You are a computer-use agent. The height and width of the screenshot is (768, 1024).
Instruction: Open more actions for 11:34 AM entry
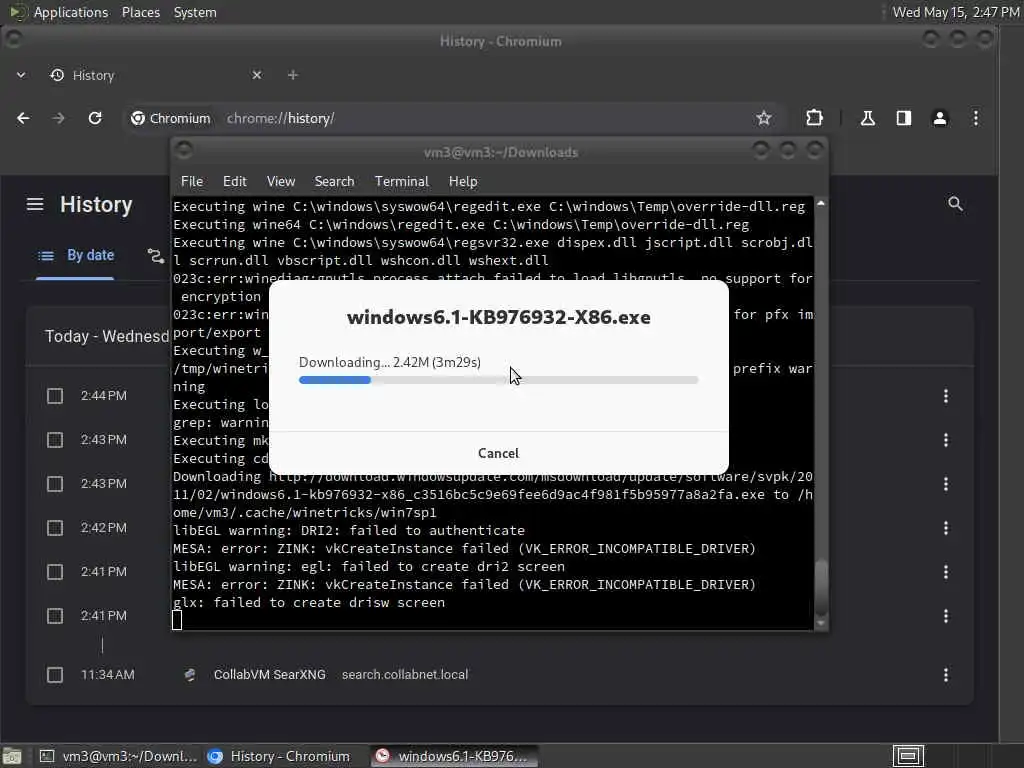(946, 675)
